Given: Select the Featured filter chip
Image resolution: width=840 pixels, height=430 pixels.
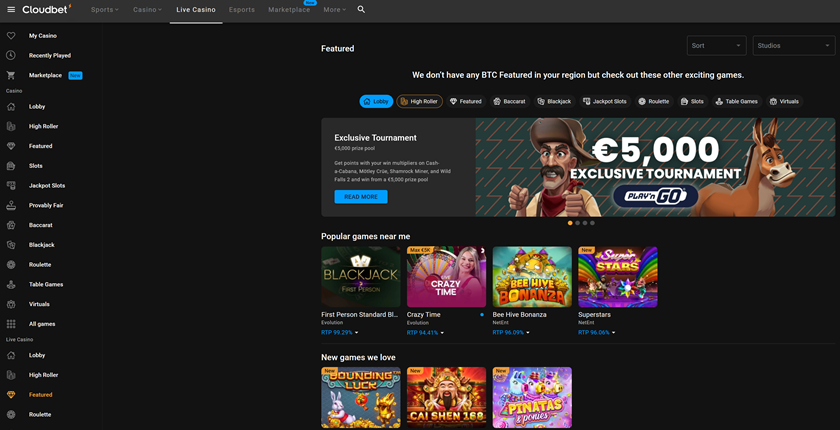Looking at the screenshot, I should click(x=466, y=101).
